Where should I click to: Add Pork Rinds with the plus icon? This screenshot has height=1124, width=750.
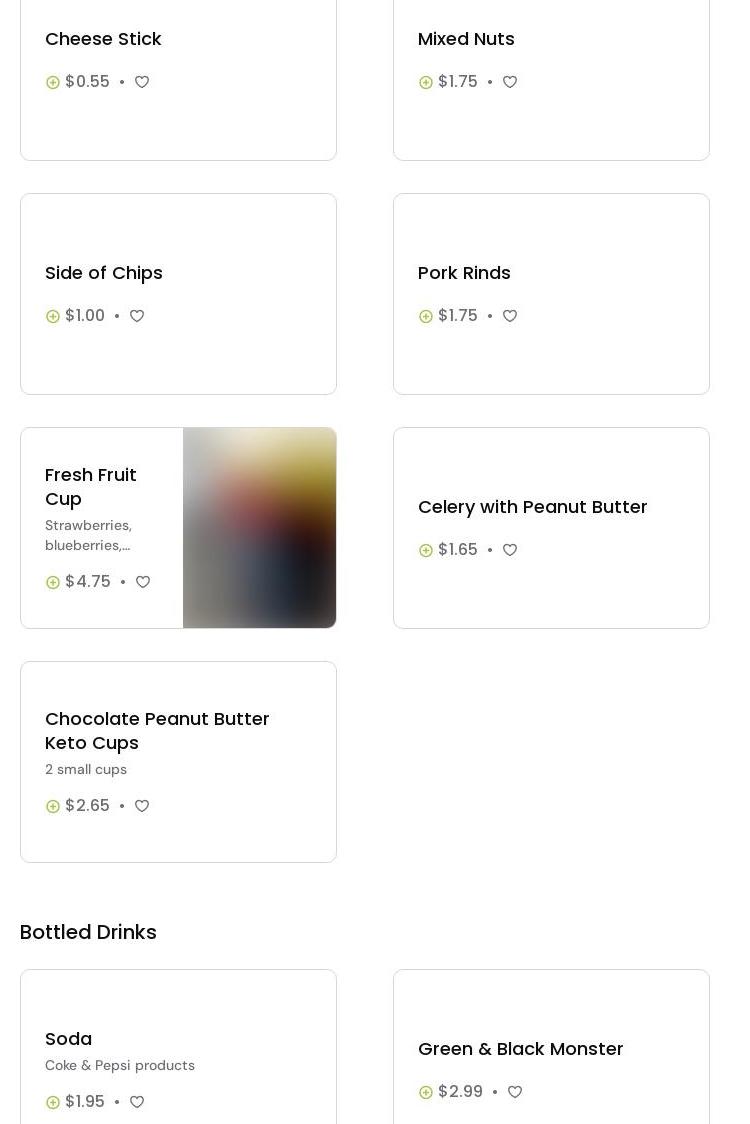(x=426, y=316)
